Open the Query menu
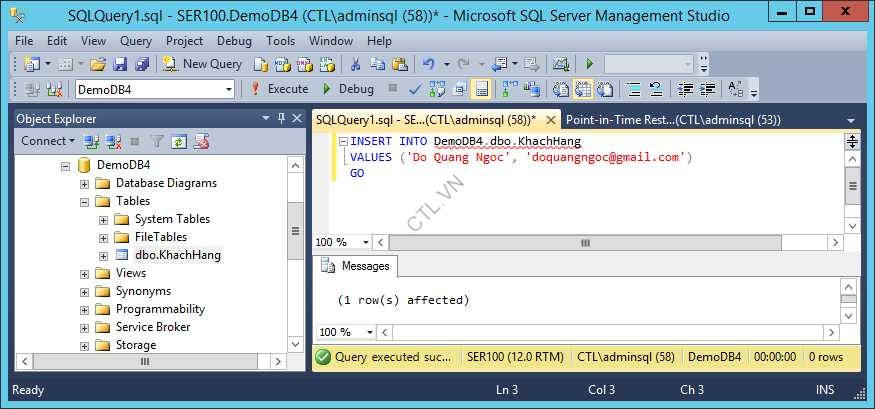 [136, 41]
